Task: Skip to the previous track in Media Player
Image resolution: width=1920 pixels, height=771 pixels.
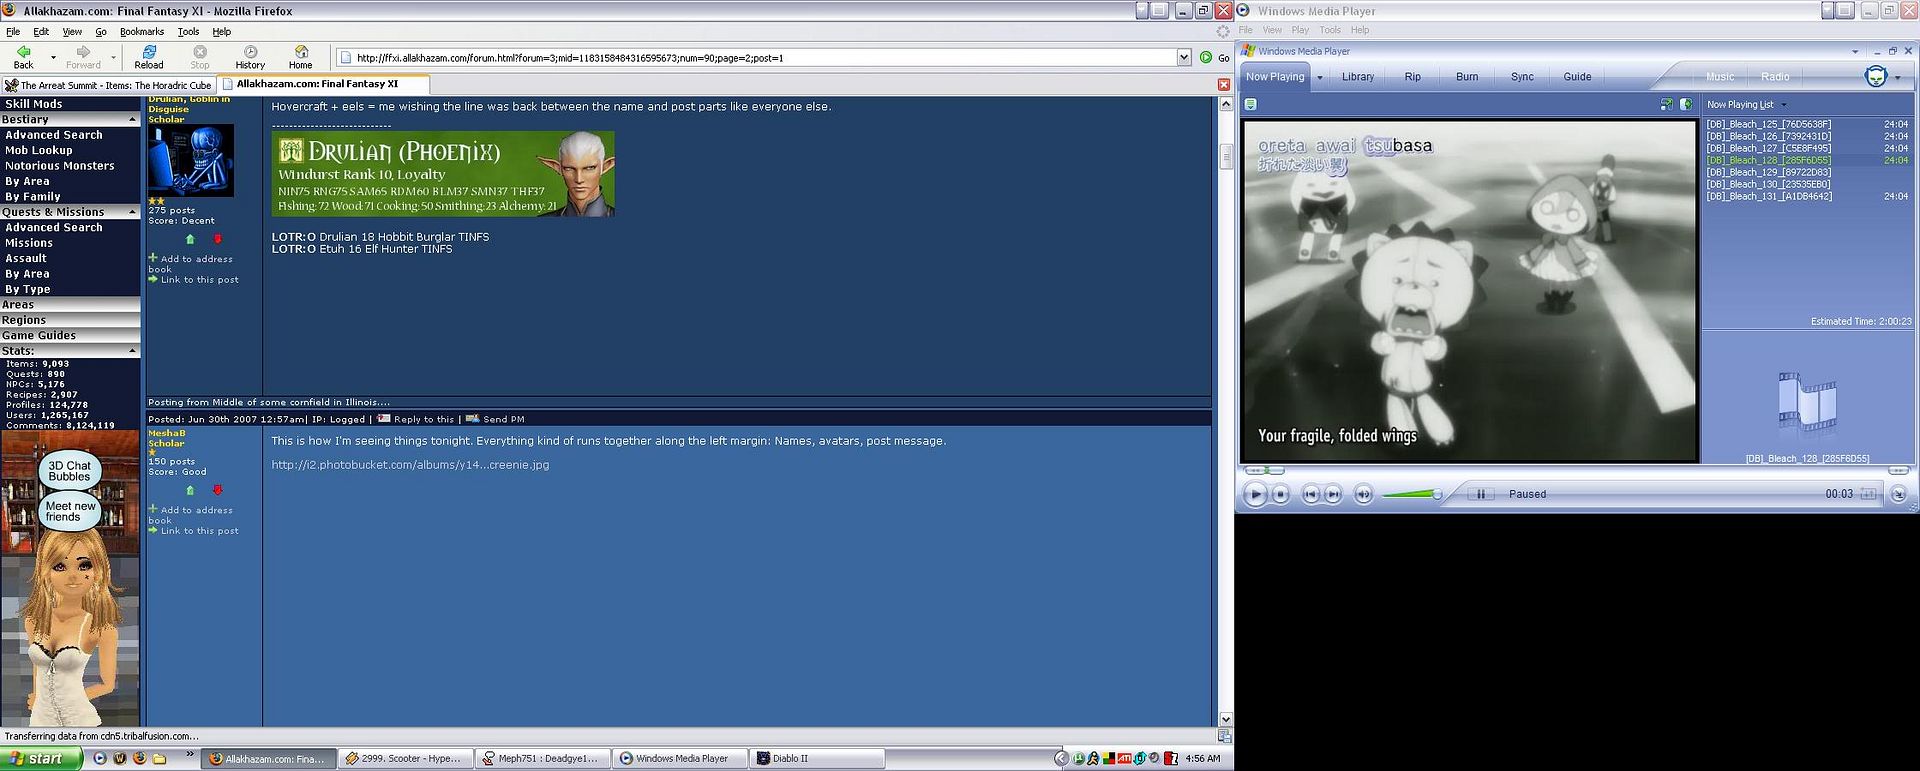Action: pos(1310,494)
